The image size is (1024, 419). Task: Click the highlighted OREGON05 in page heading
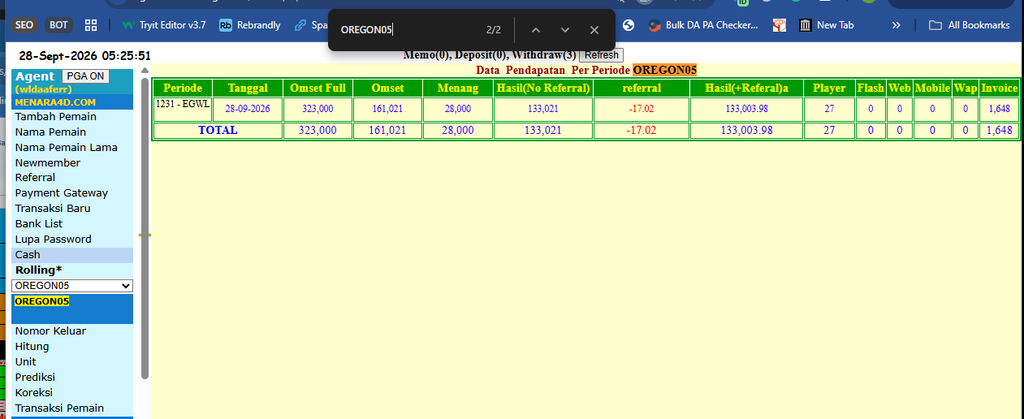pyautogui.click(x=665, y=70)
